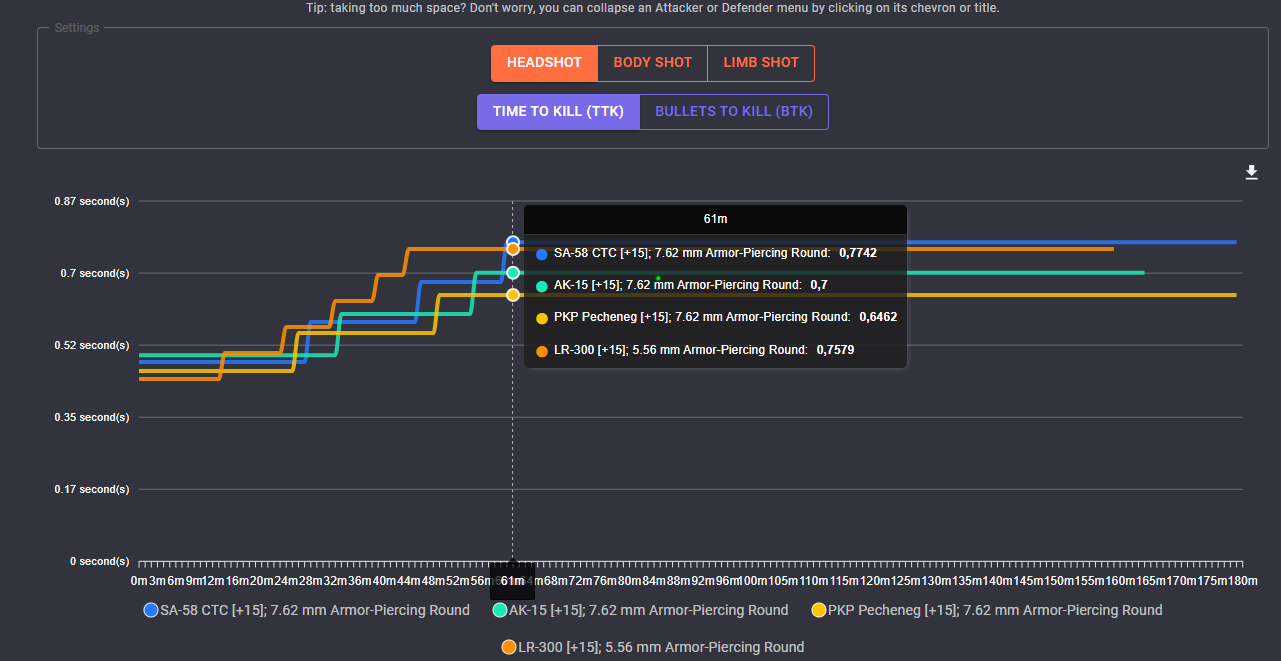The image size is (1281, 661).
Task: Click the 0.87 second(s) y-axis label
Action: tap(91, 201)
